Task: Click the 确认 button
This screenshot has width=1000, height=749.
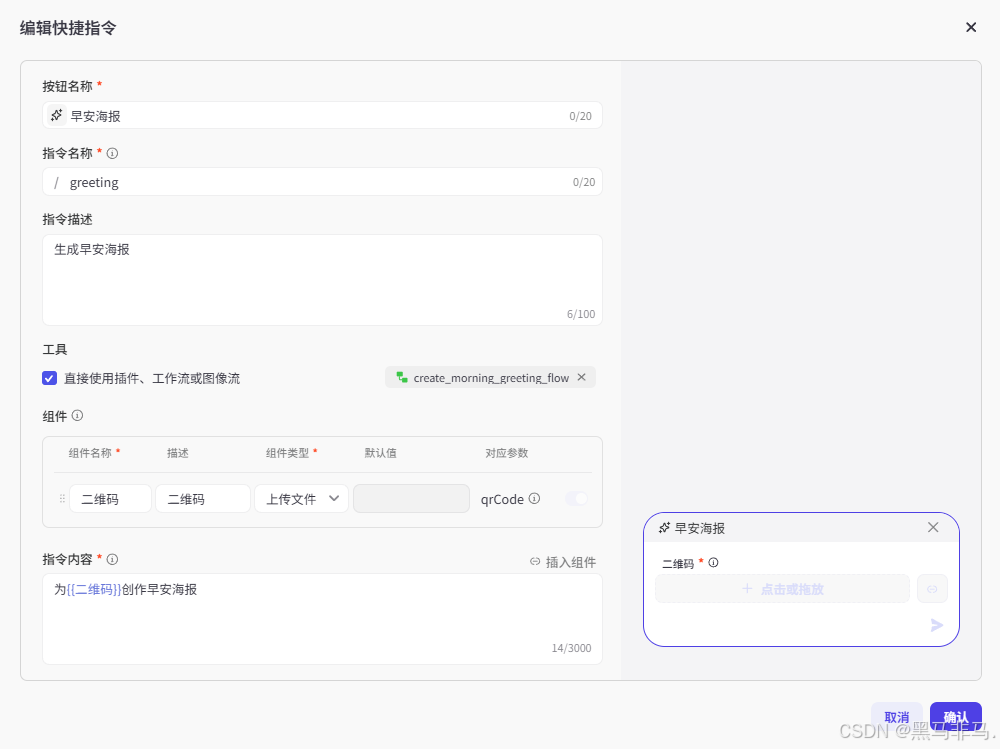Action: tap(955, 716)
